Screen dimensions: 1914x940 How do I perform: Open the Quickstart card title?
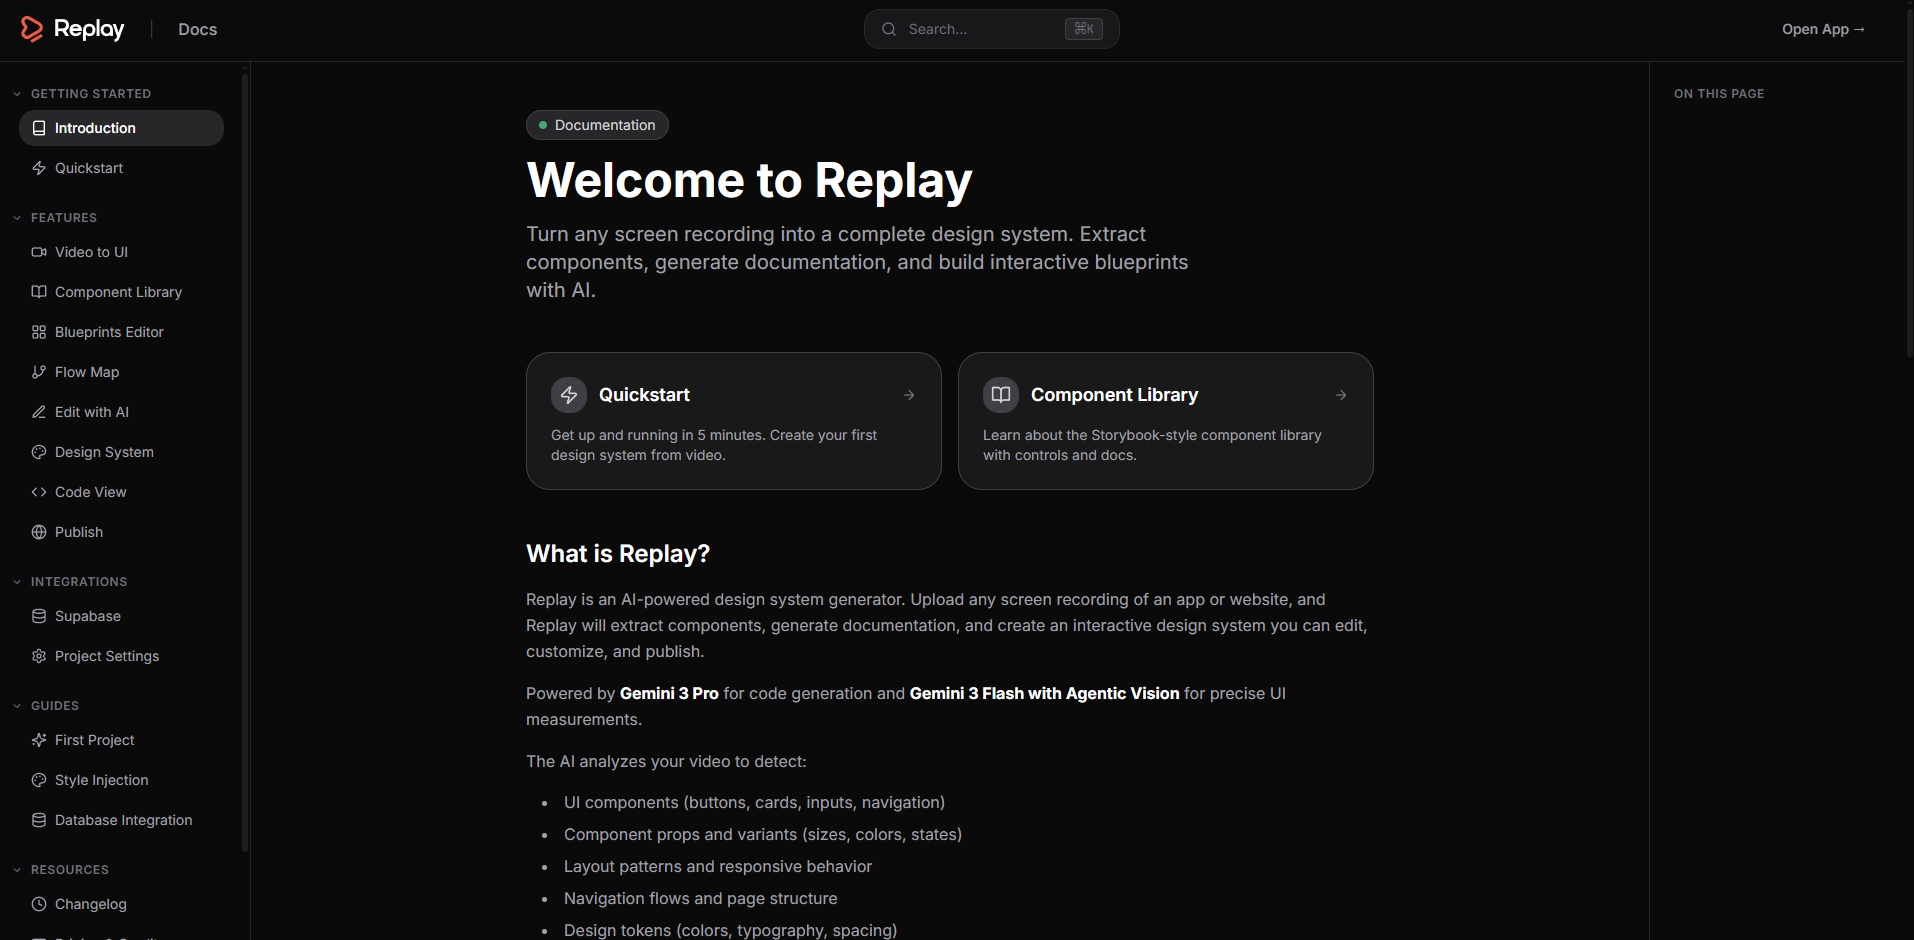pos(644,395)
